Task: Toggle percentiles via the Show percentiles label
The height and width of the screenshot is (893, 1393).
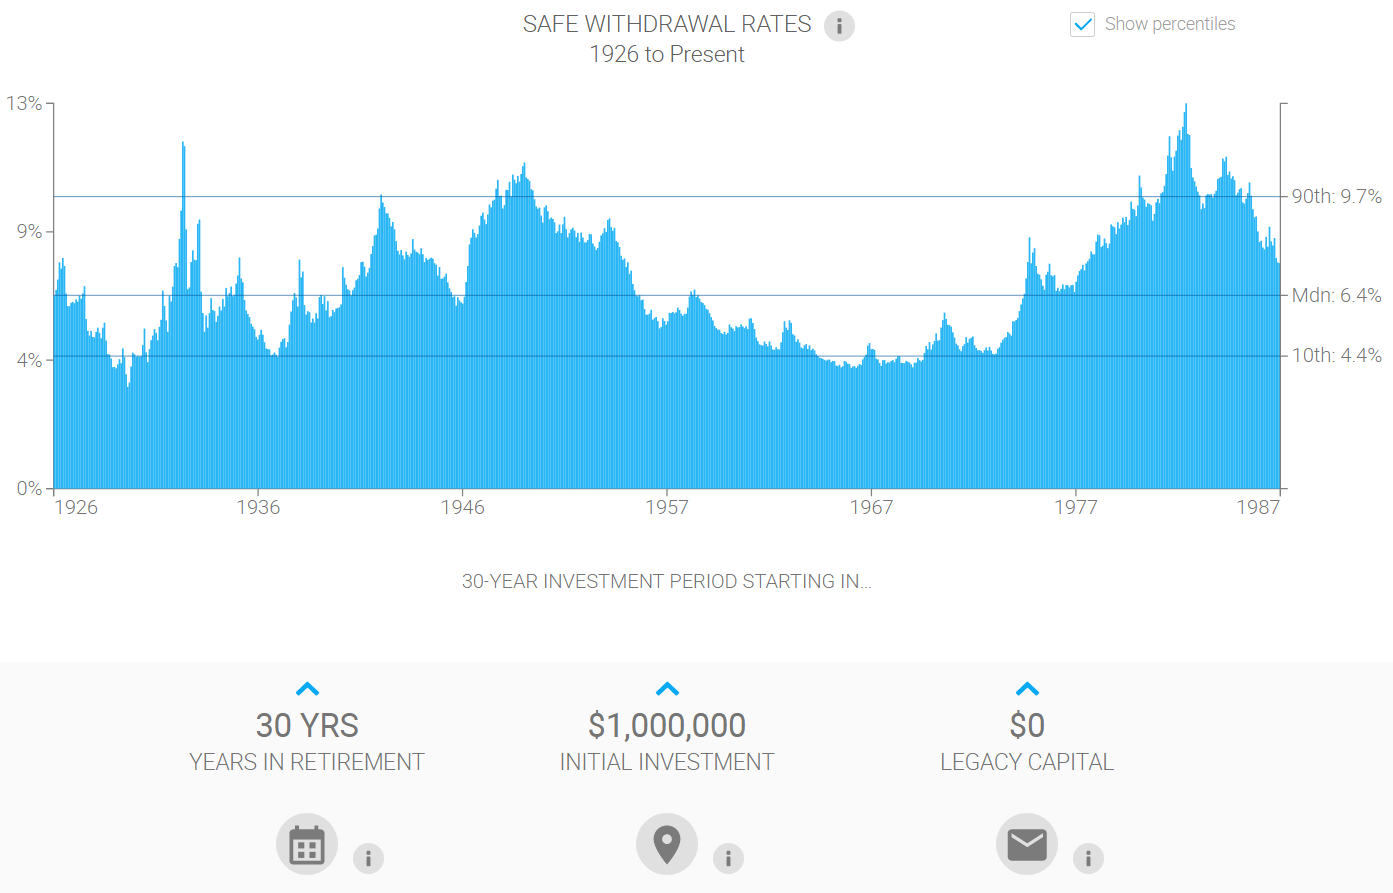Action: (1170, 24)
